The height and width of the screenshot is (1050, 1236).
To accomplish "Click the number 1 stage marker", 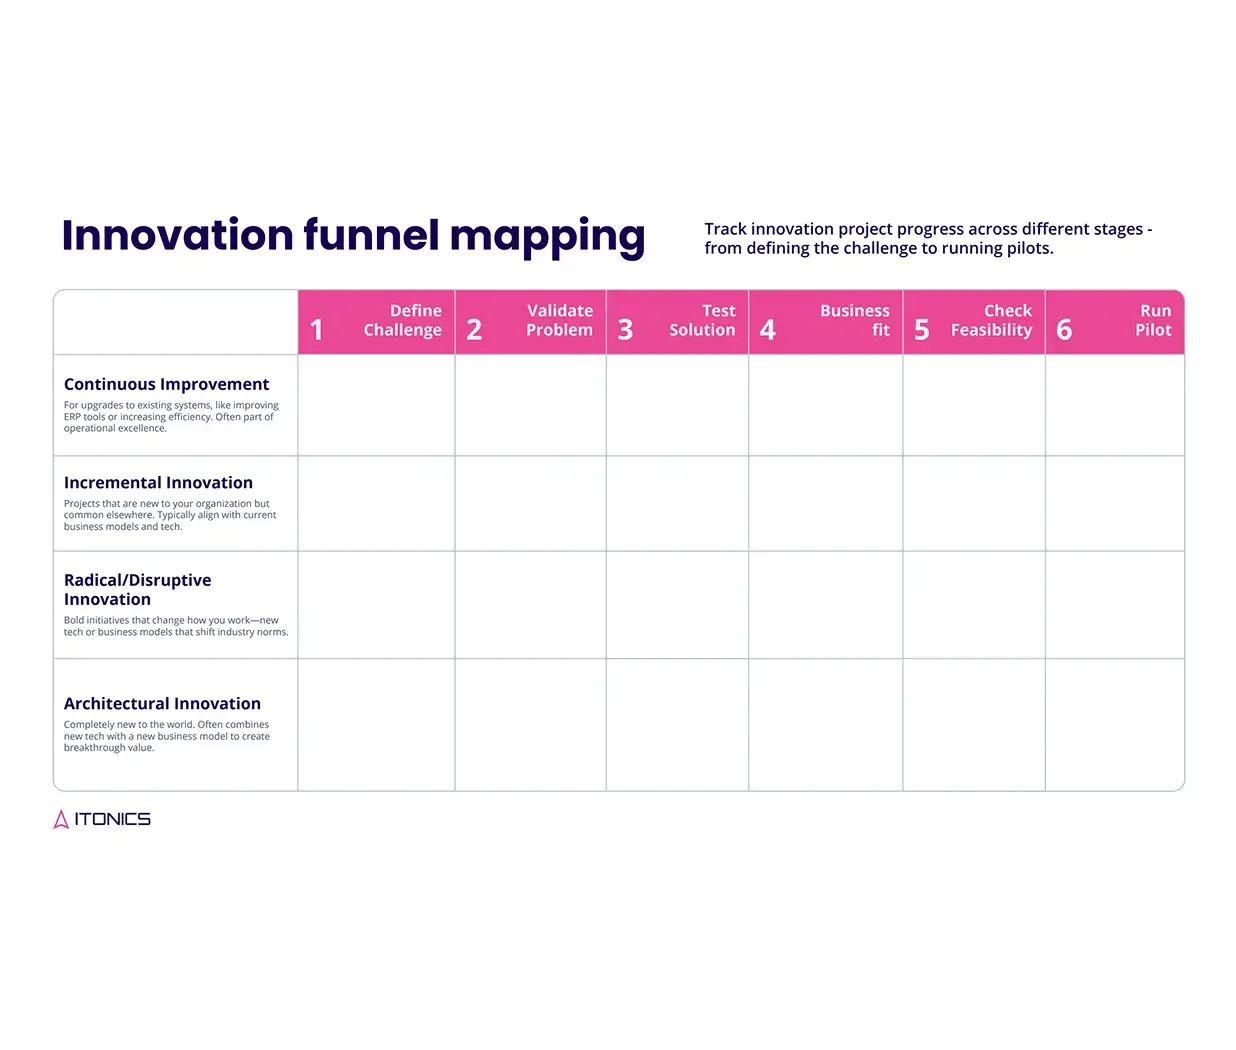I will pos(316,330).
